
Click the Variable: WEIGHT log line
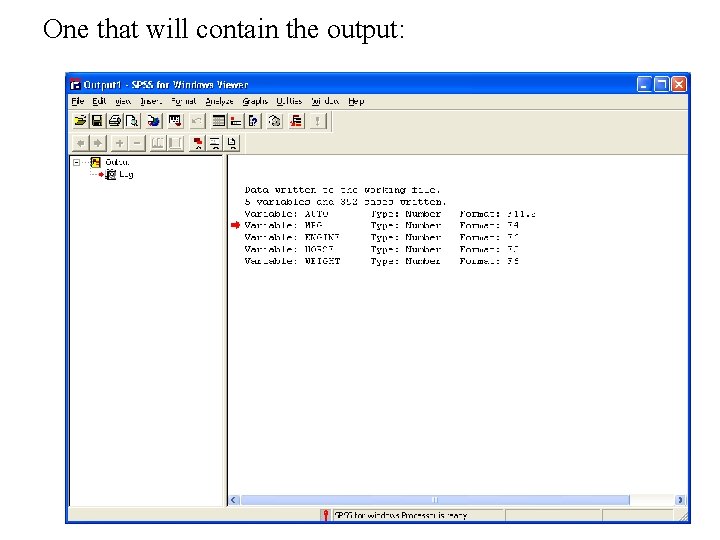(x=382, y=261)
